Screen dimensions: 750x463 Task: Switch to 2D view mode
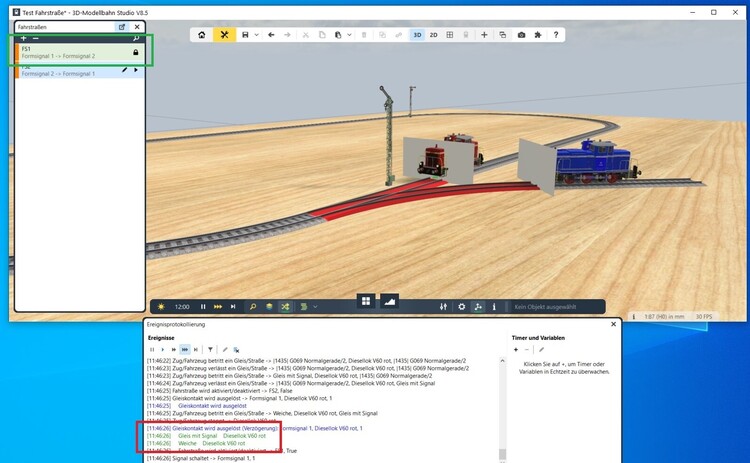433,35
